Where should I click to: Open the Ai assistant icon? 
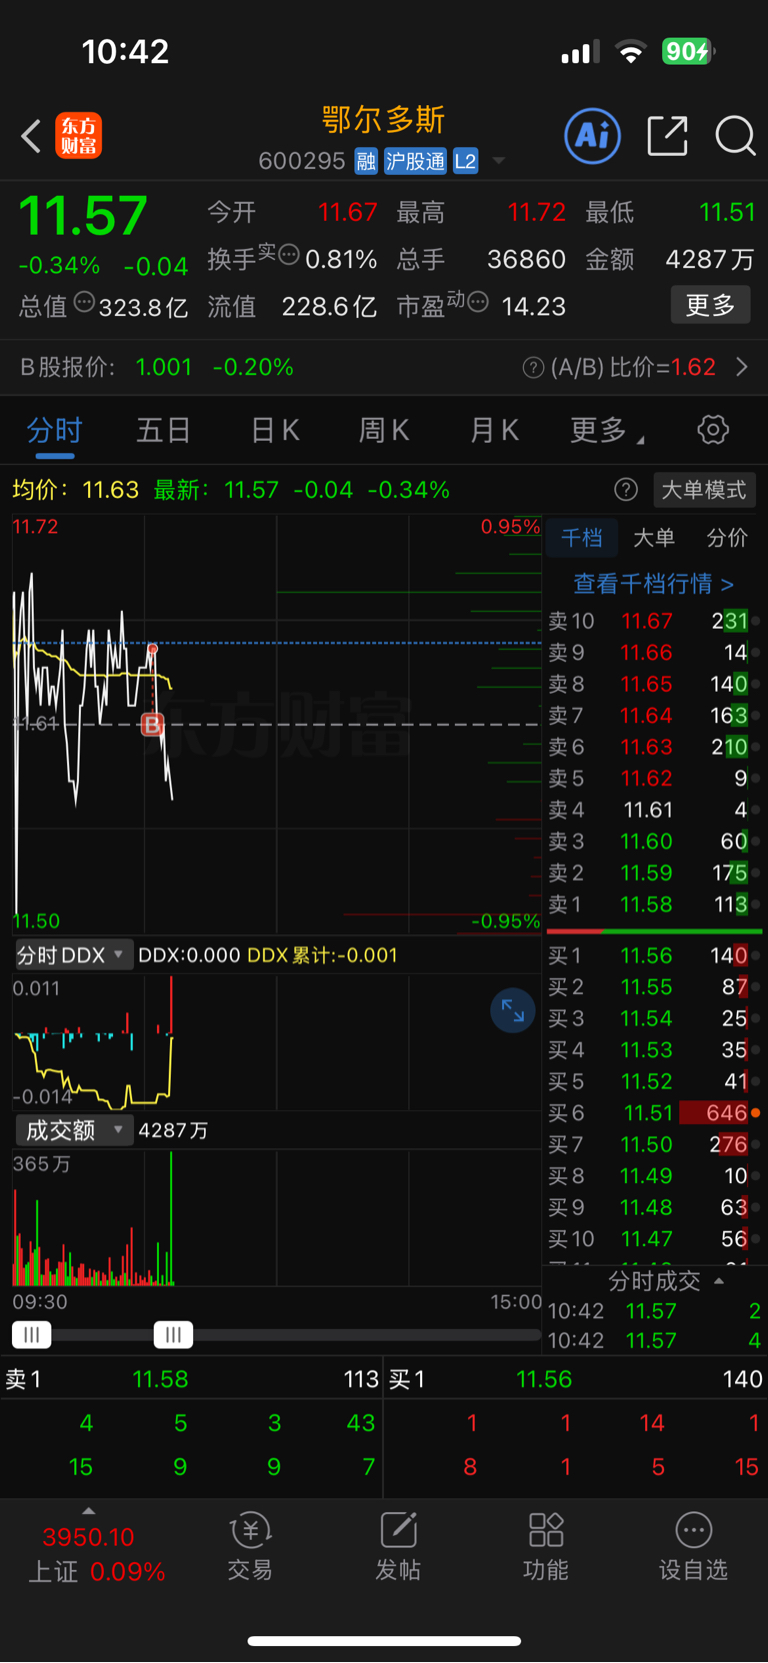tap(593, 136)
